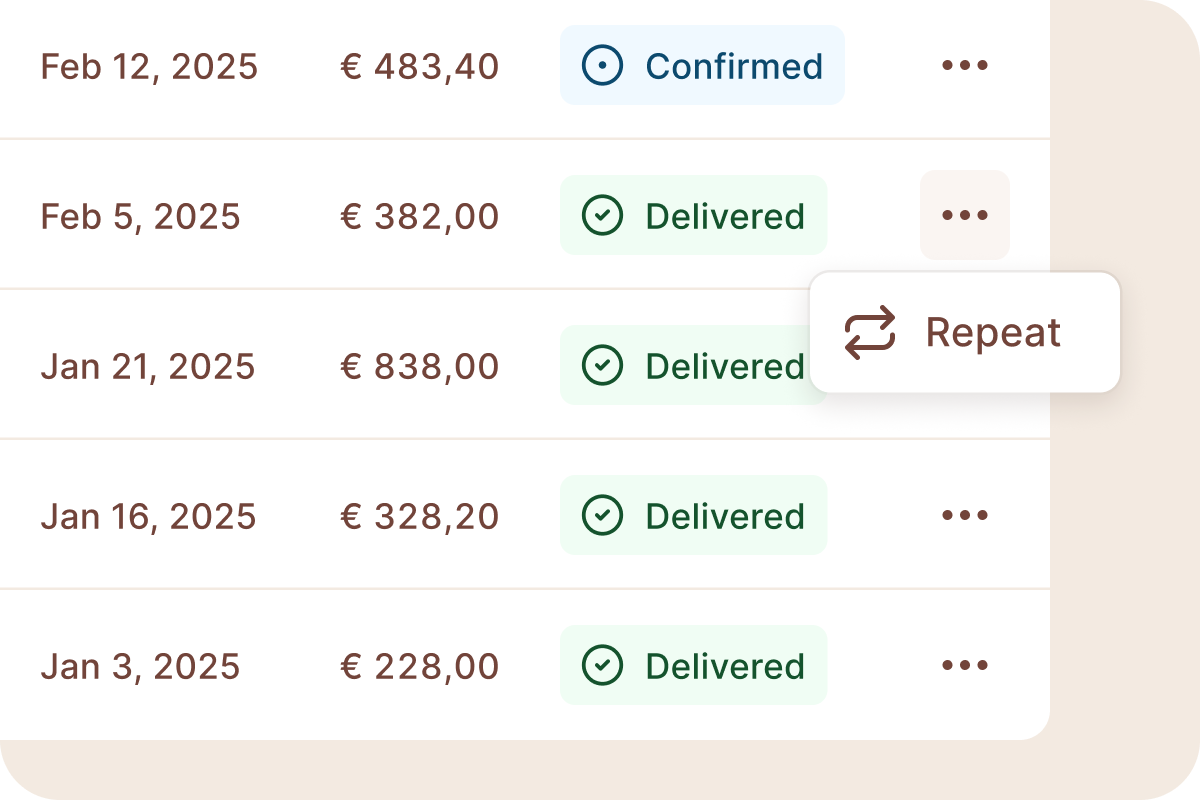Image resolution: width=1200 pixels, height=800 pixels.
Task: Select the Feb 12, 2025 date entry
Action: click(x=148, y=66)
